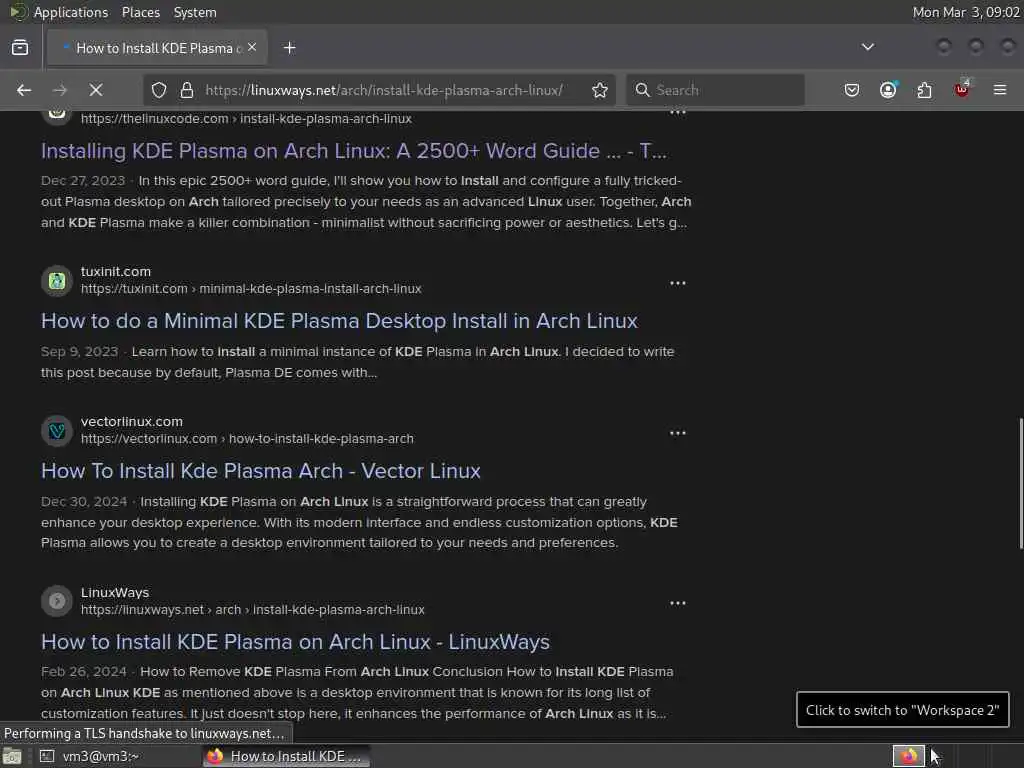Open more options for tuxinit.com result
This screenshot has width=1024, height=768.
tap(678, 283)
